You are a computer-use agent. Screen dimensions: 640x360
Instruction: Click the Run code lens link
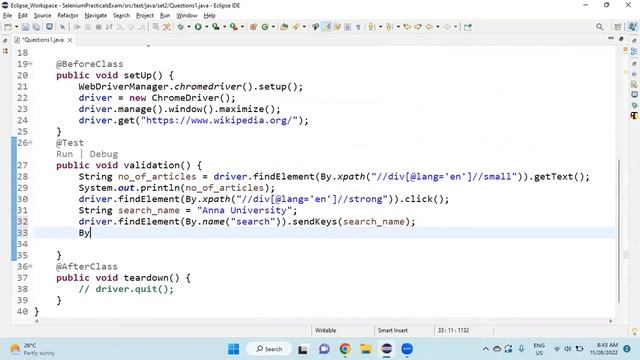(64, 154)
